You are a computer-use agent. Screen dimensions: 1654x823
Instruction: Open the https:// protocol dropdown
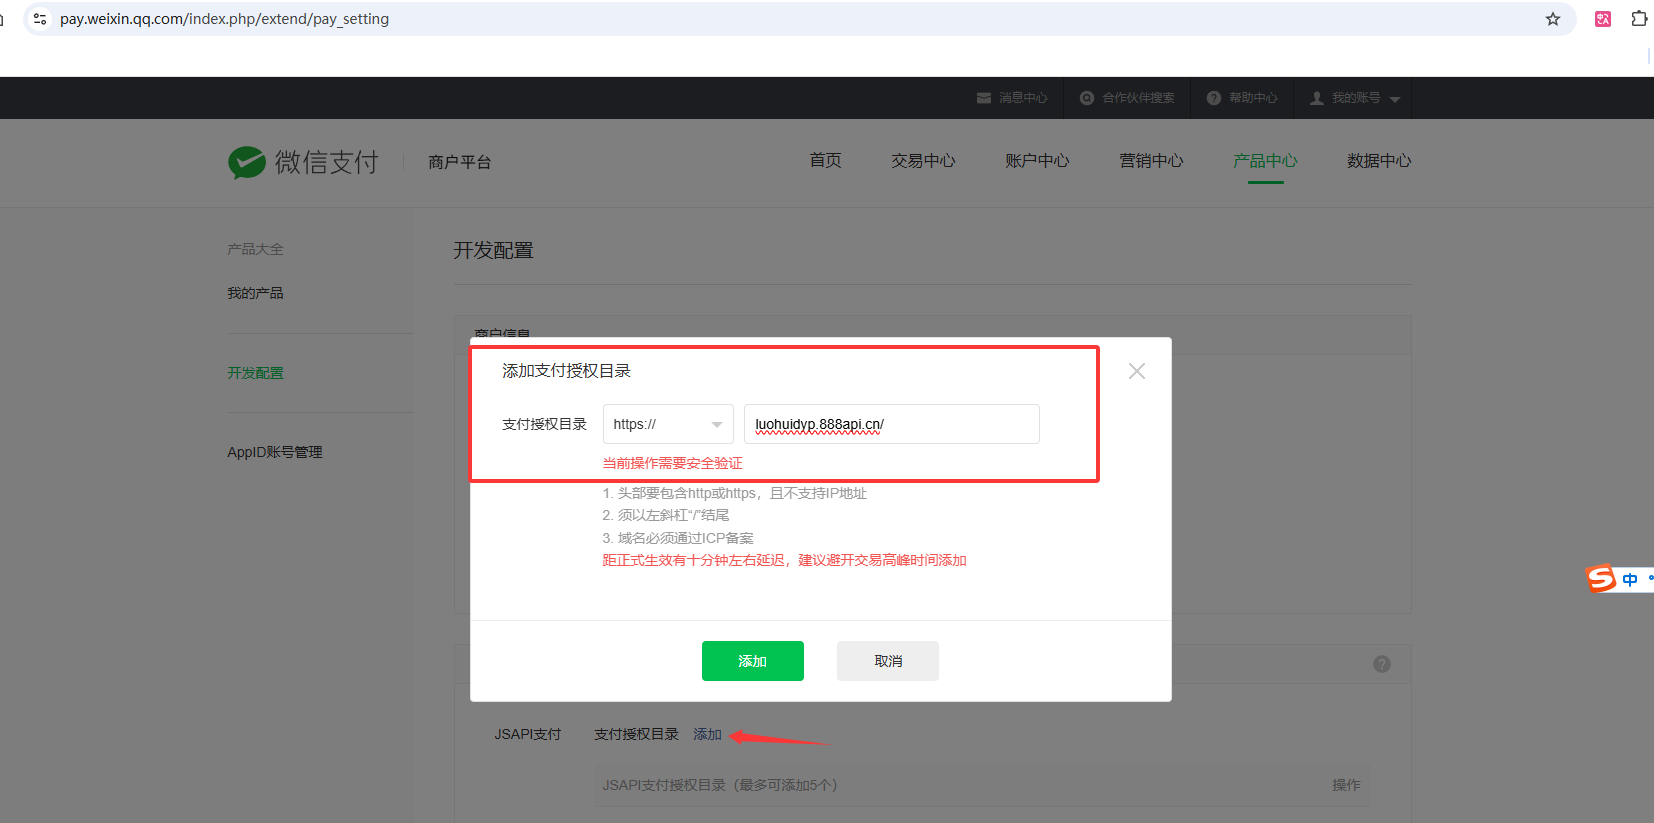tap(667, 424)
